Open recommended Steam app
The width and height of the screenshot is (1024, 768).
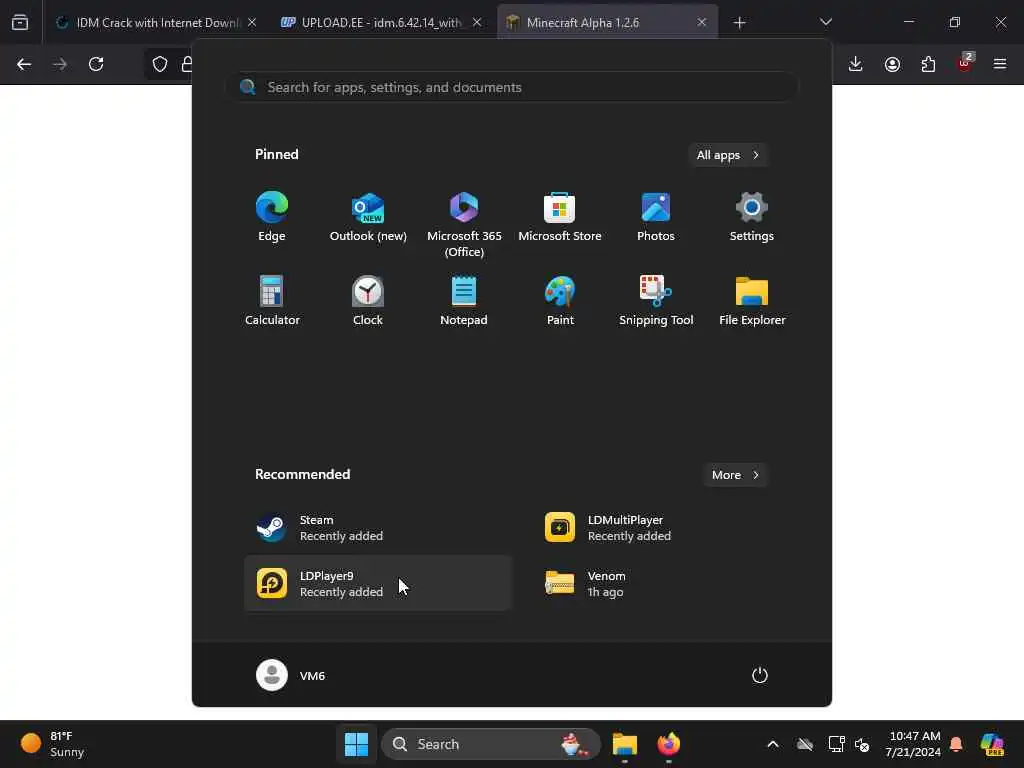377,528
